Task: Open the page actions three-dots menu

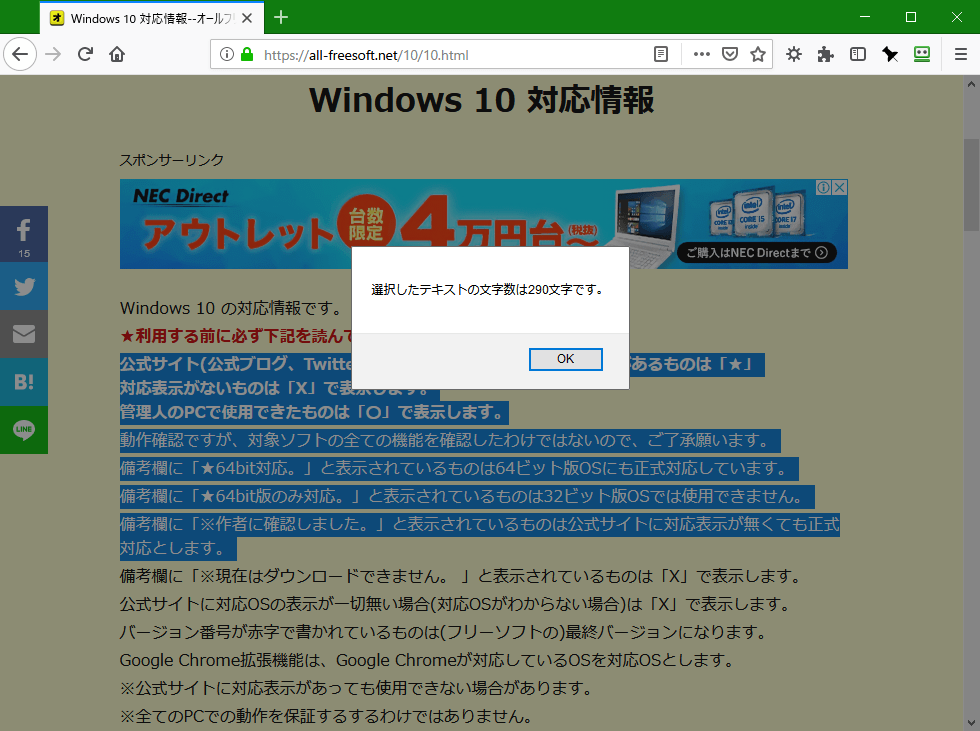Action: click(x=701, y=54)
